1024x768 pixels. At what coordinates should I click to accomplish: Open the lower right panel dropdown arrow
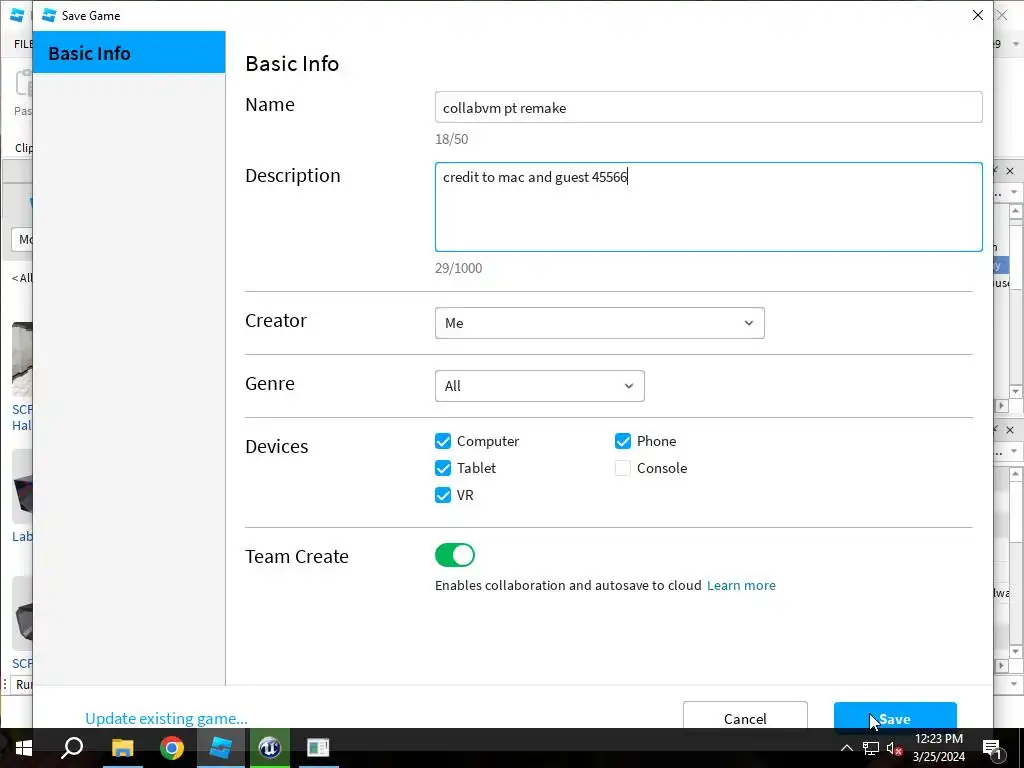pos(1014,451)
